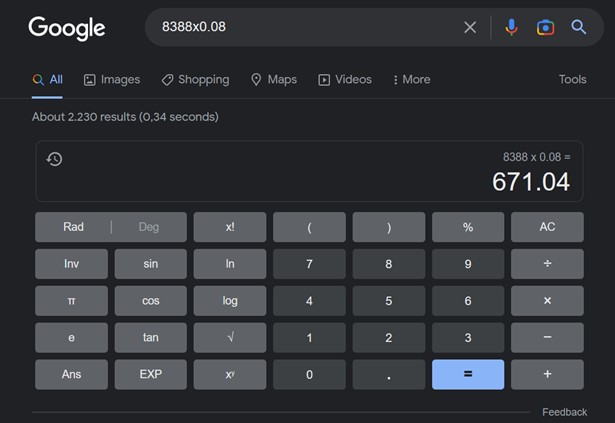
Task: Tap digit 2 on the calculator
Action: [389, 337]
